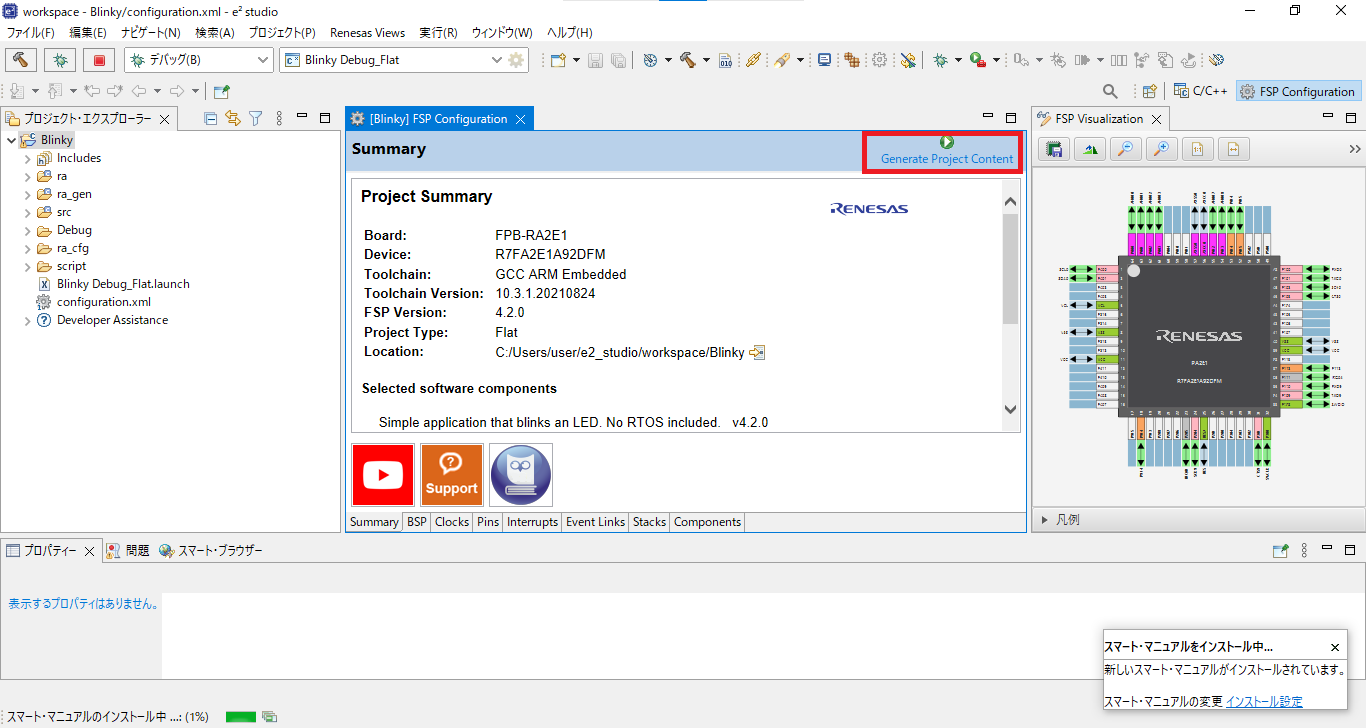
Task: Click the owl manual book icon
Action: point(520,475)
